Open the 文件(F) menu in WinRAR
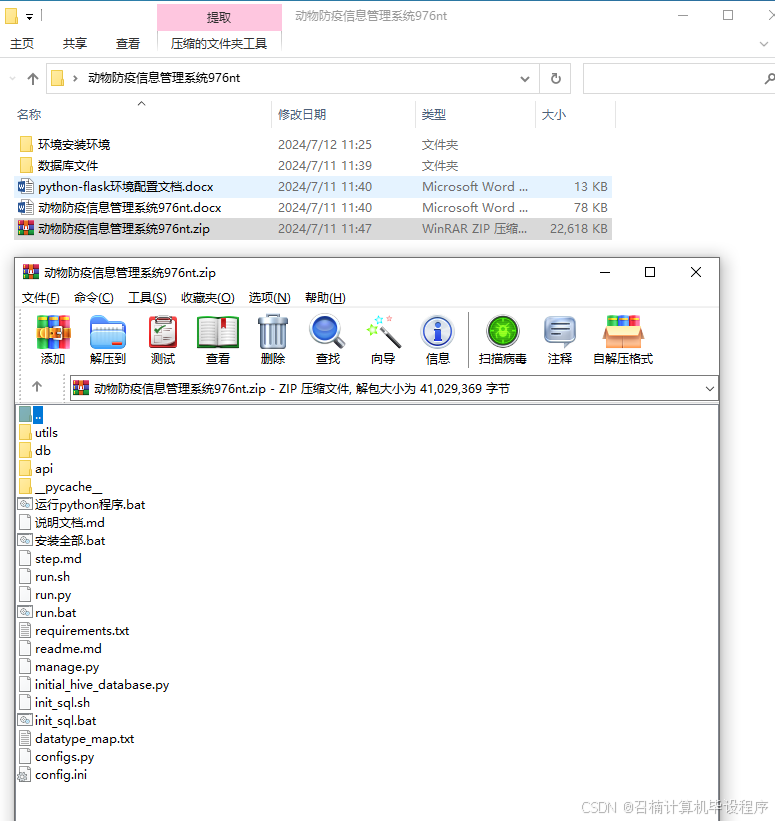This screenshot has height=821, width=775. coord(40,298)
